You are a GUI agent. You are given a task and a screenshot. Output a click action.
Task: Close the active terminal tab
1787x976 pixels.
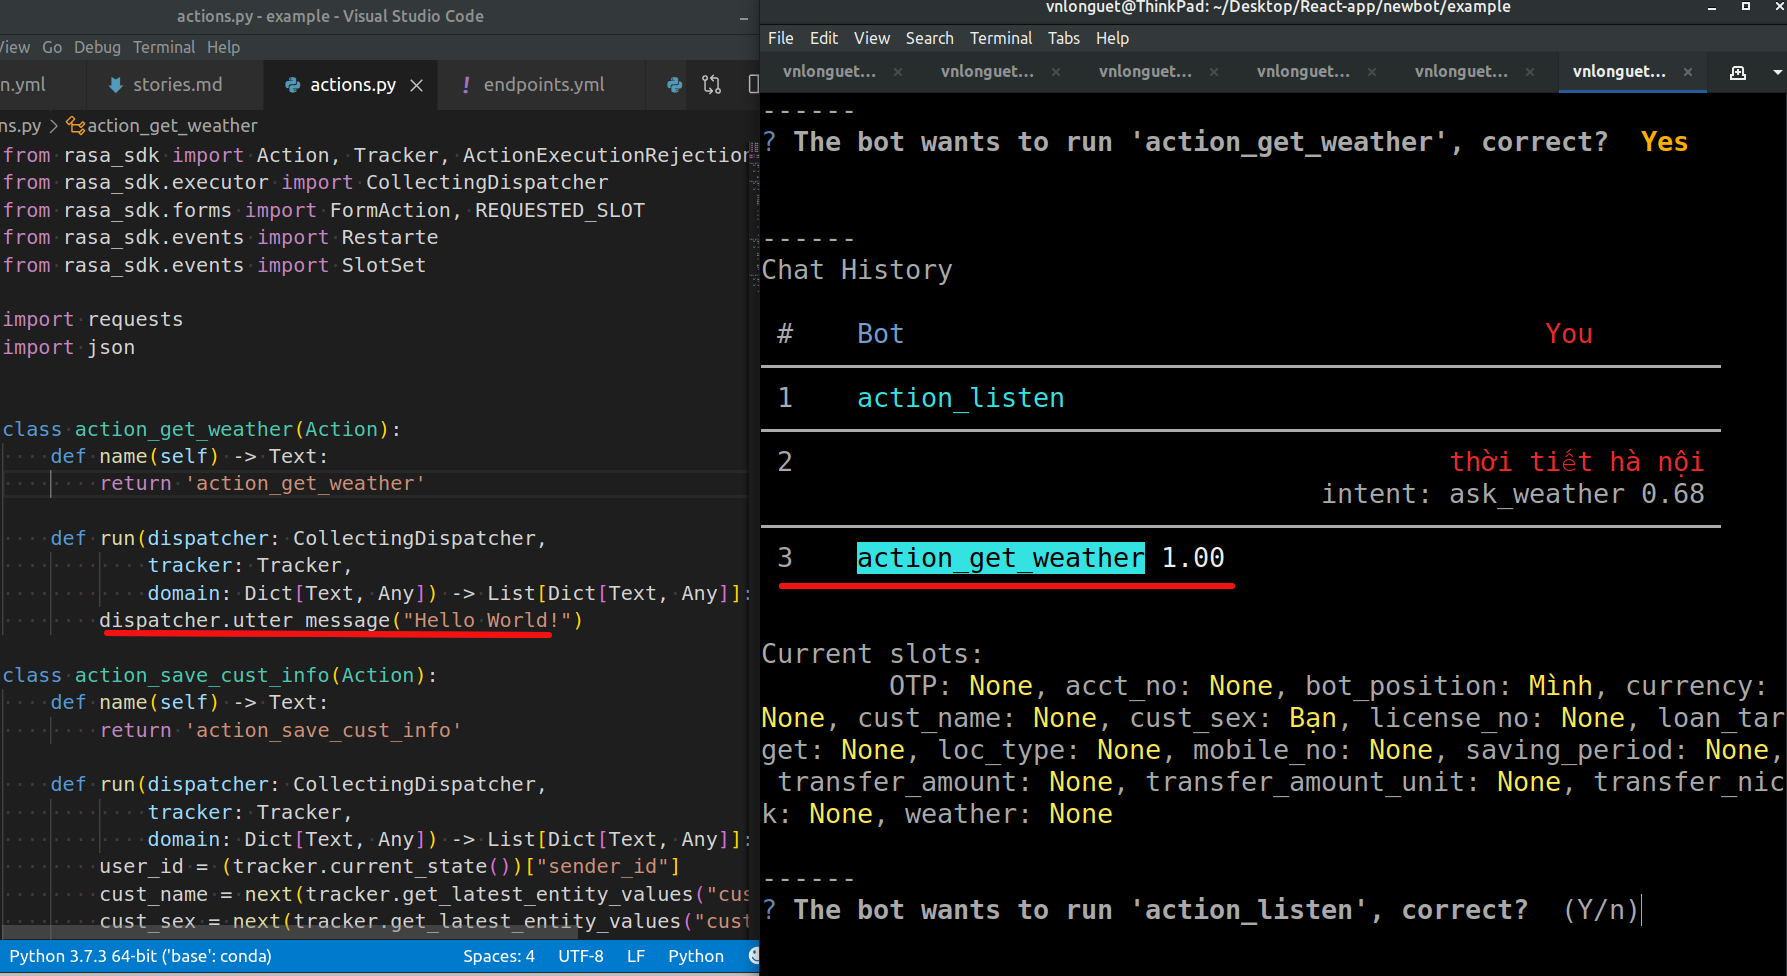1688,72
